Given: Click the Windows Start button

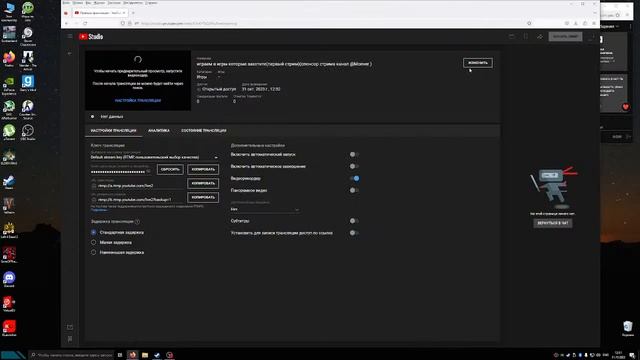Looking at the screenshot, I should pos(13,355).
